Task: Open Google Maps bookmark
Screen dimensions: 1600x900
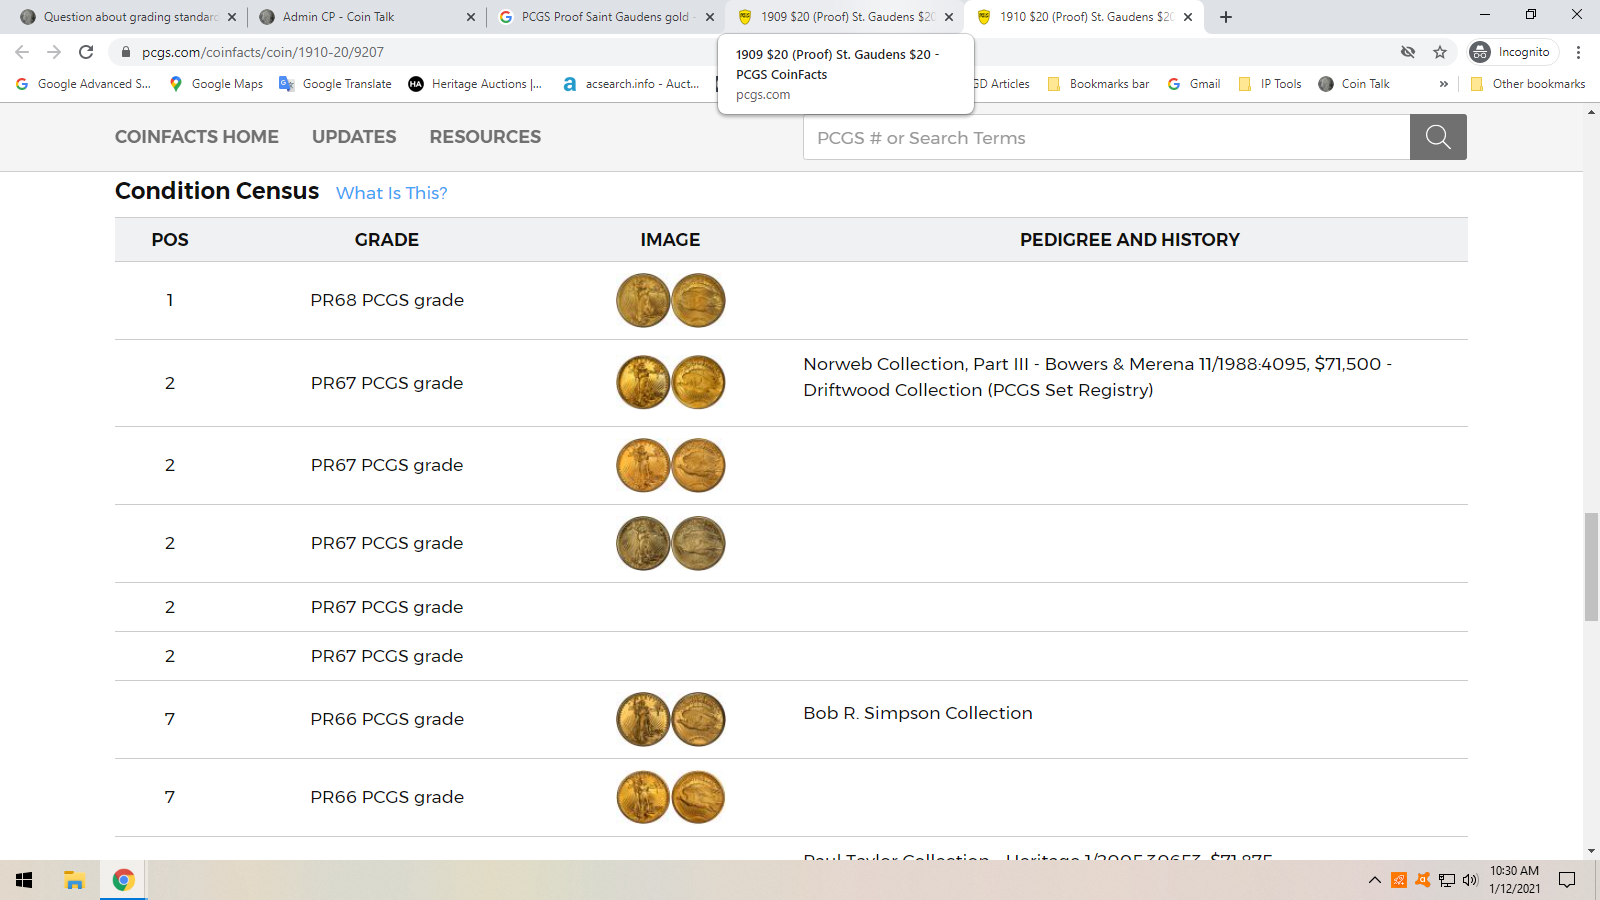Action: tap(216, 84)
